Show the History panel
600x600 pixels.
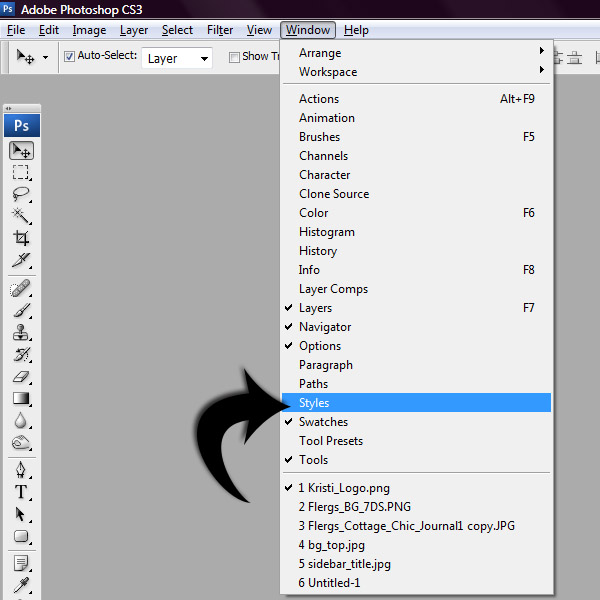pos(416,251)
